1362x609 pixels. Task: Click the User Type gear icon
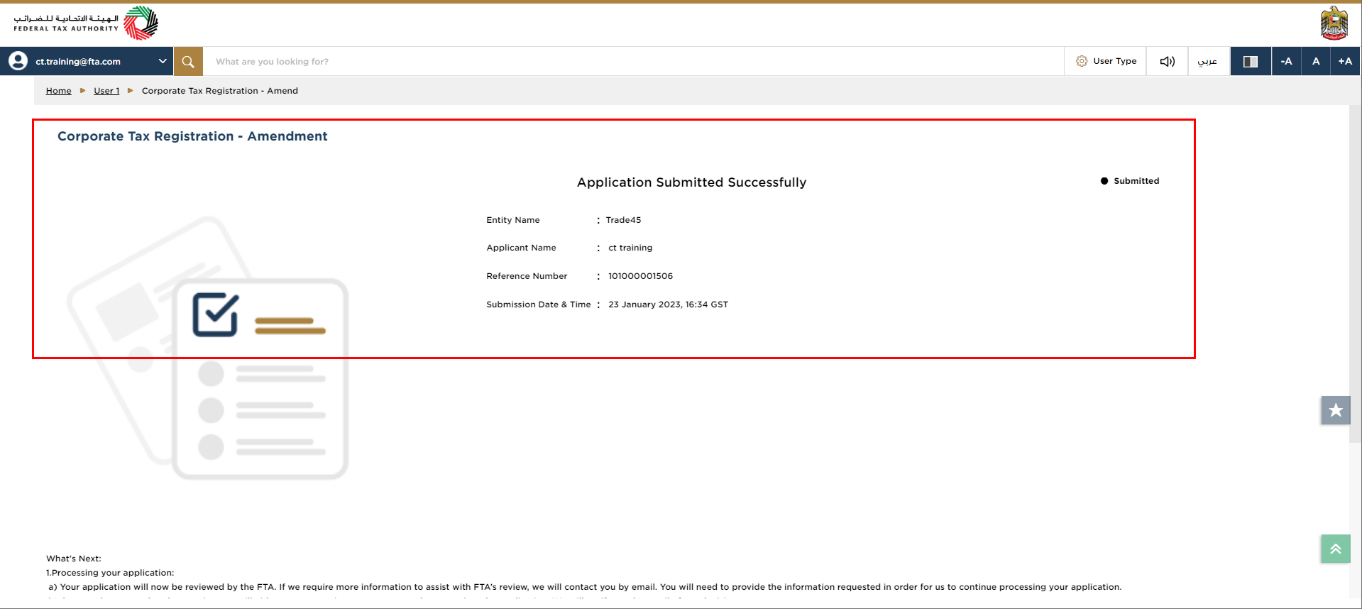point(1081,61)
